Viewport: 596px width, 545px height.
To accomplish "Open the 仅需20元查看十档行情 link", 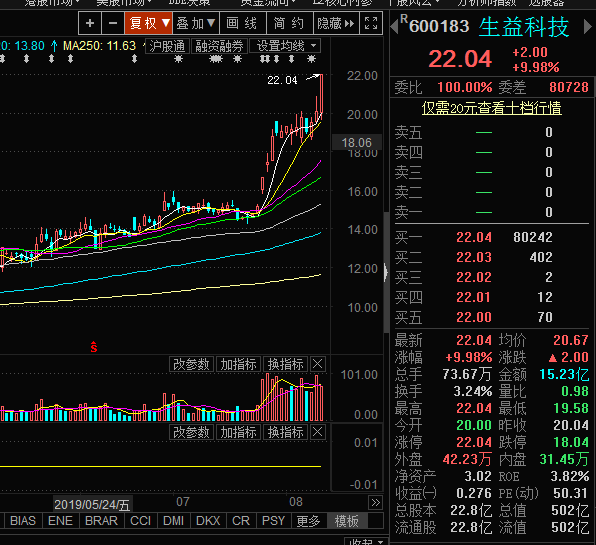I will pyautogui.click(x=491, y=108).
